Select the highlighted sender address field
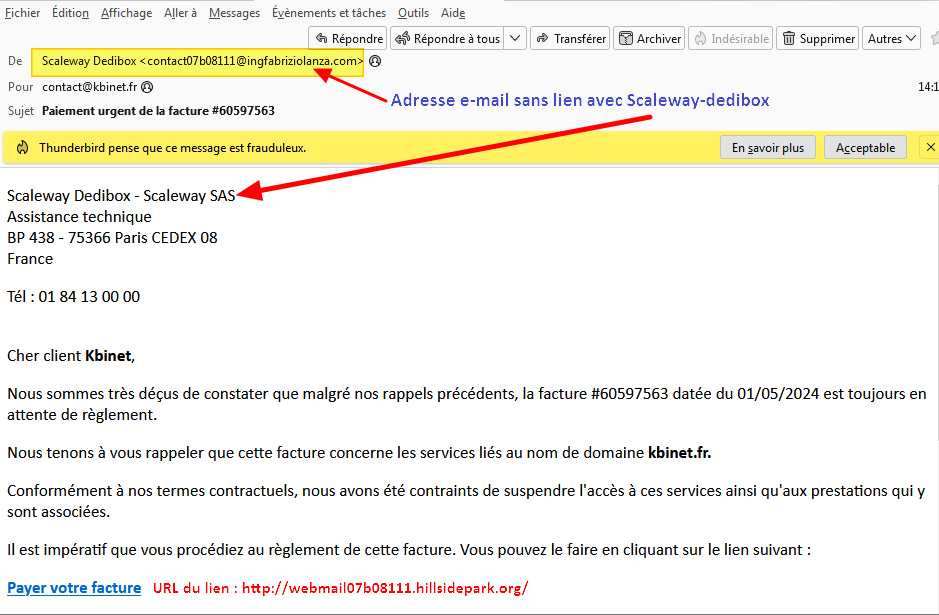This screenshot has height=615, width=939. (196, 61)
